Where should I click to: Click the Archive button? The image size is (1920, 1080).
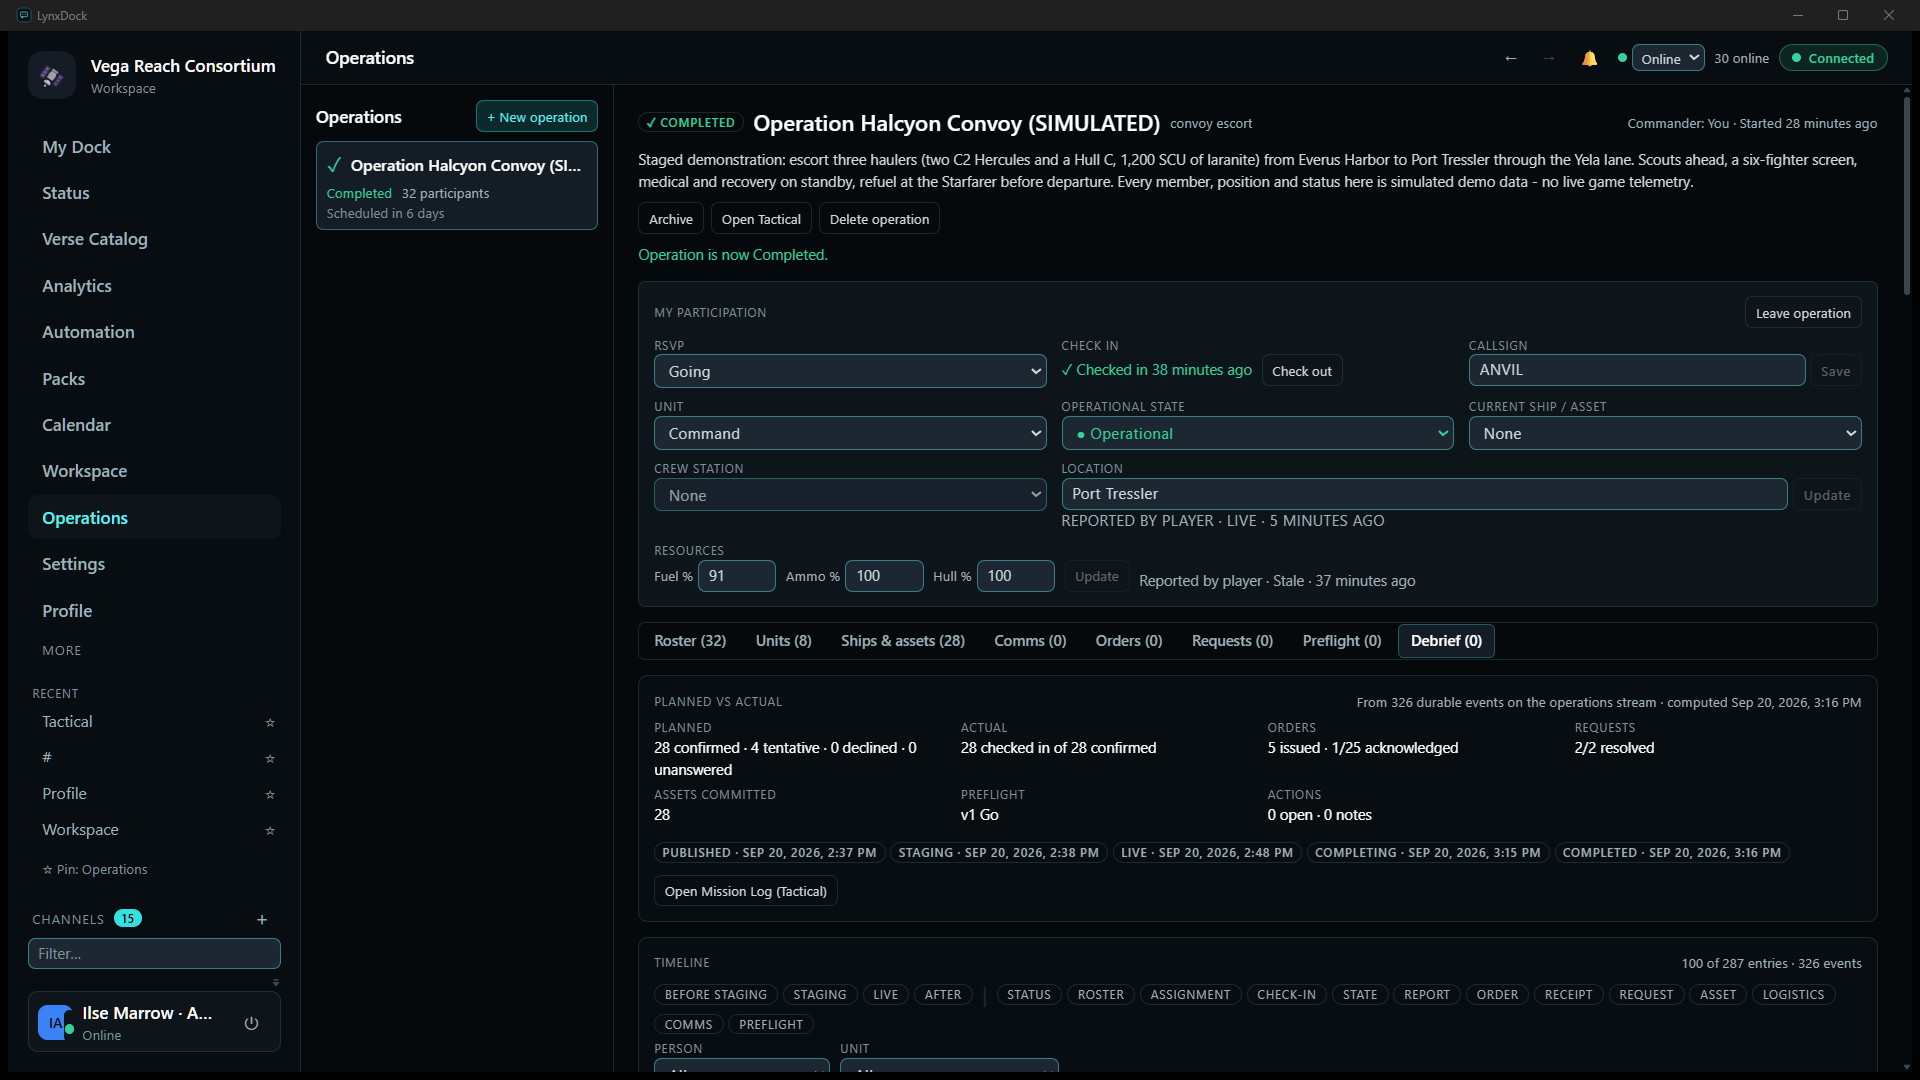coord(671,219)
